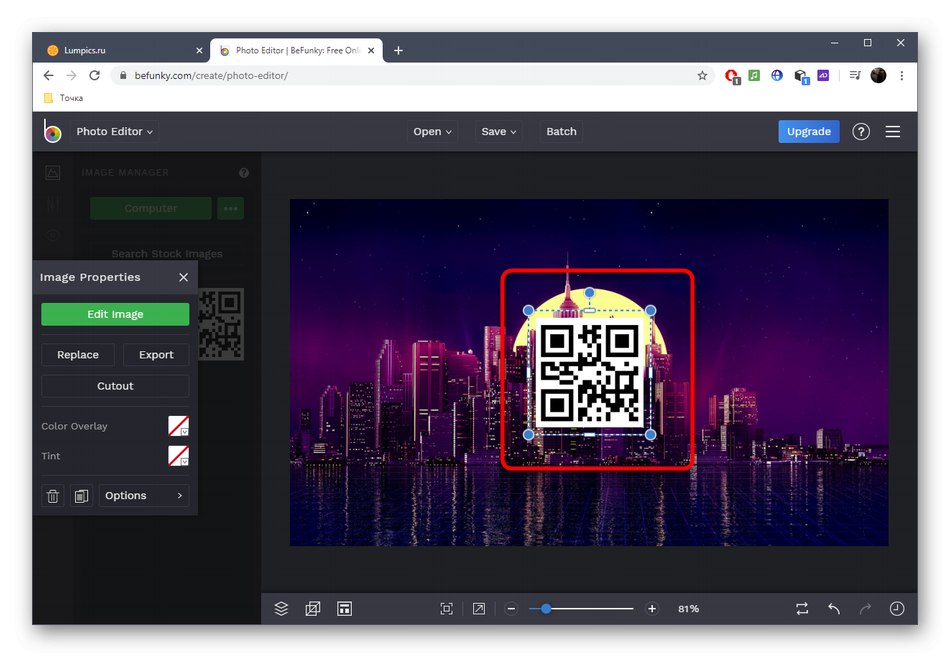The height and width of the screenshot is (657, 950).
Task: Open the media playlist control icon
Action: [x=855, y=75]
